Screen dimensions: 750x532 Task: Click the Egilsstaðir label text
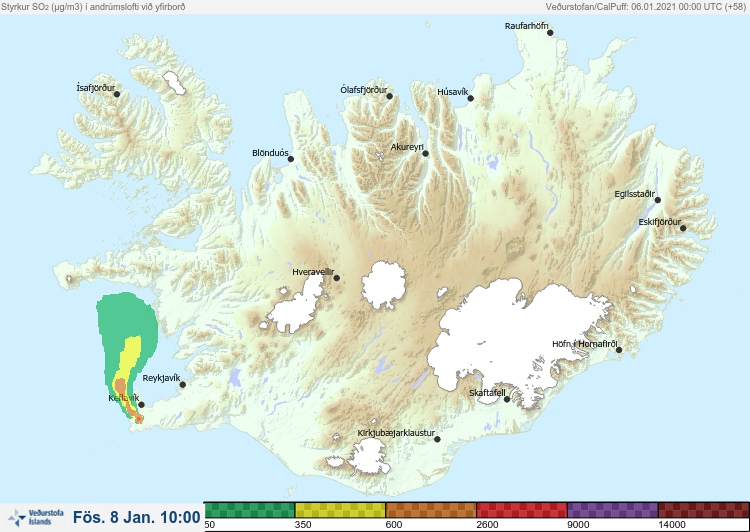pos(635,194)
